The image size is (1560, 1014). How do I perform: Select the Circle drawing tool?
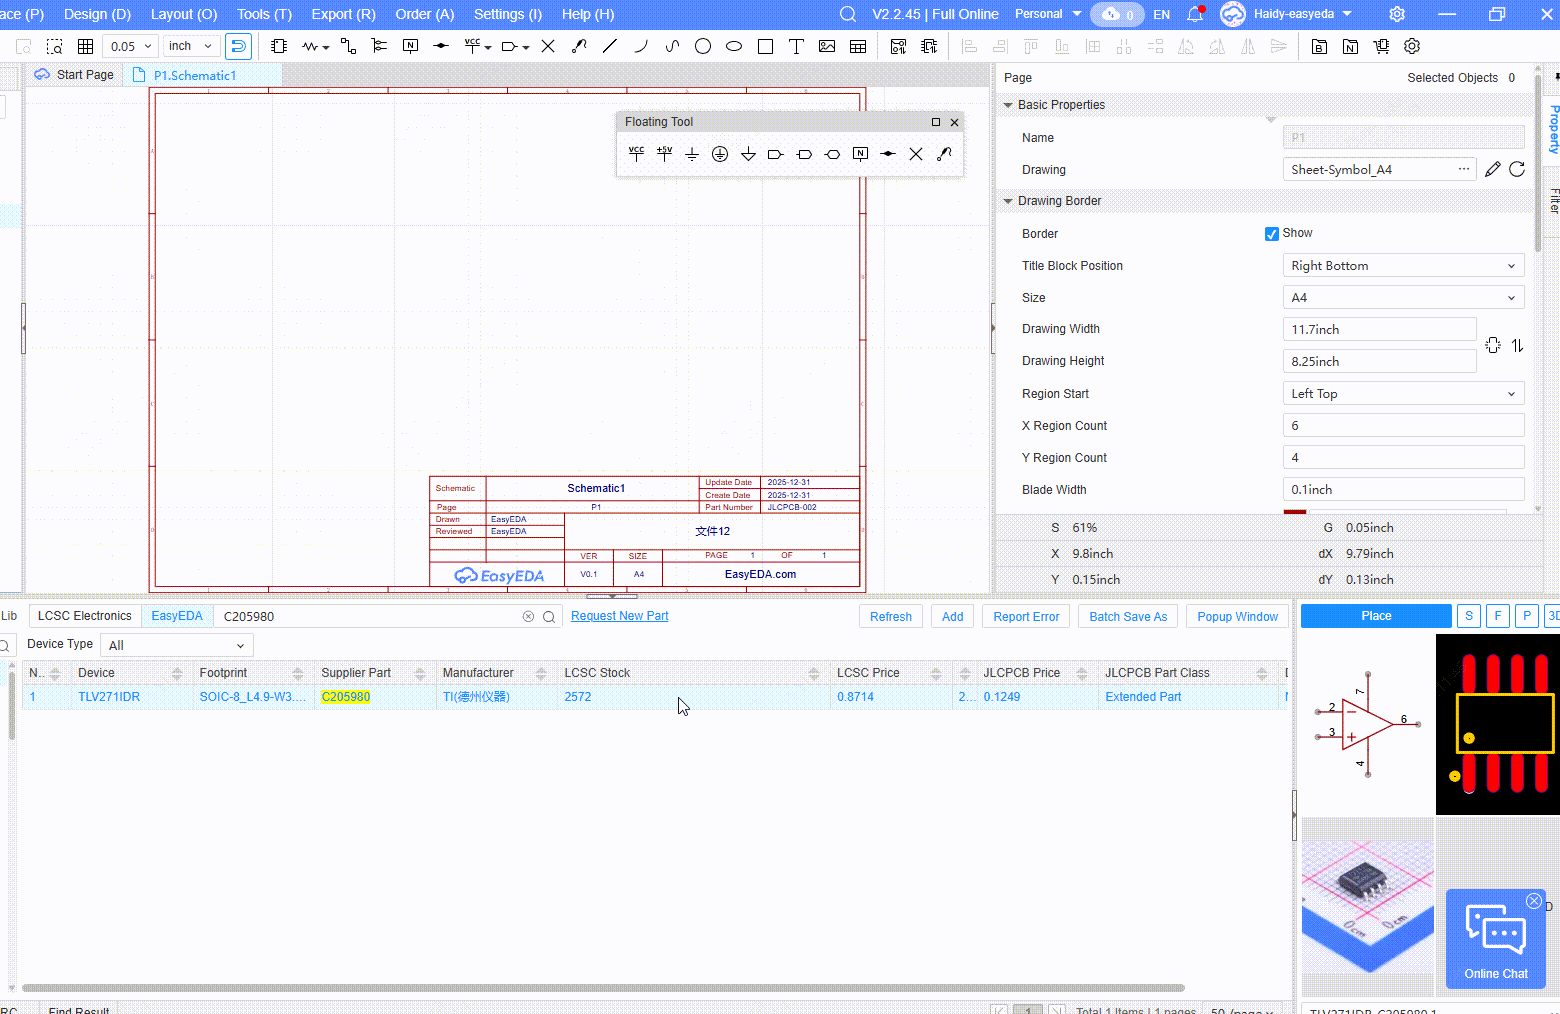pyautogui.click(x=703, y=46)
